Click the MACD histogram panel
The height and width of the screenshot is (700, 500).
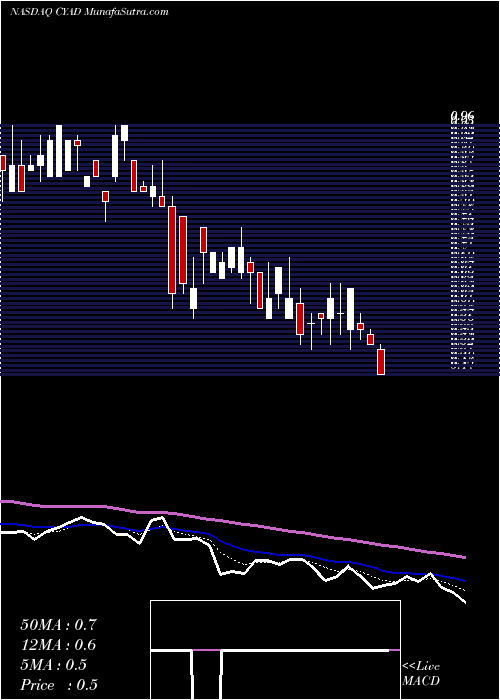tap(275, 650)
